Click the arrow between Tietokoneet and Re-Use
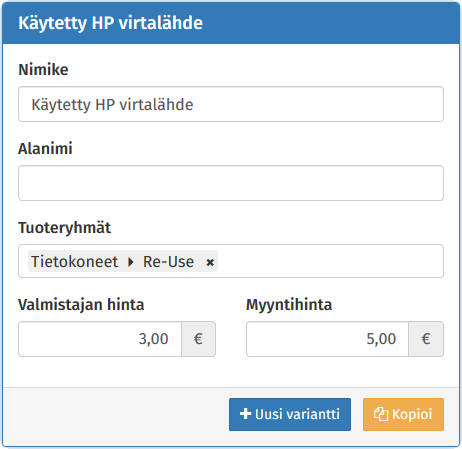This screenshot has height=449, width=462. click(131, 262)
